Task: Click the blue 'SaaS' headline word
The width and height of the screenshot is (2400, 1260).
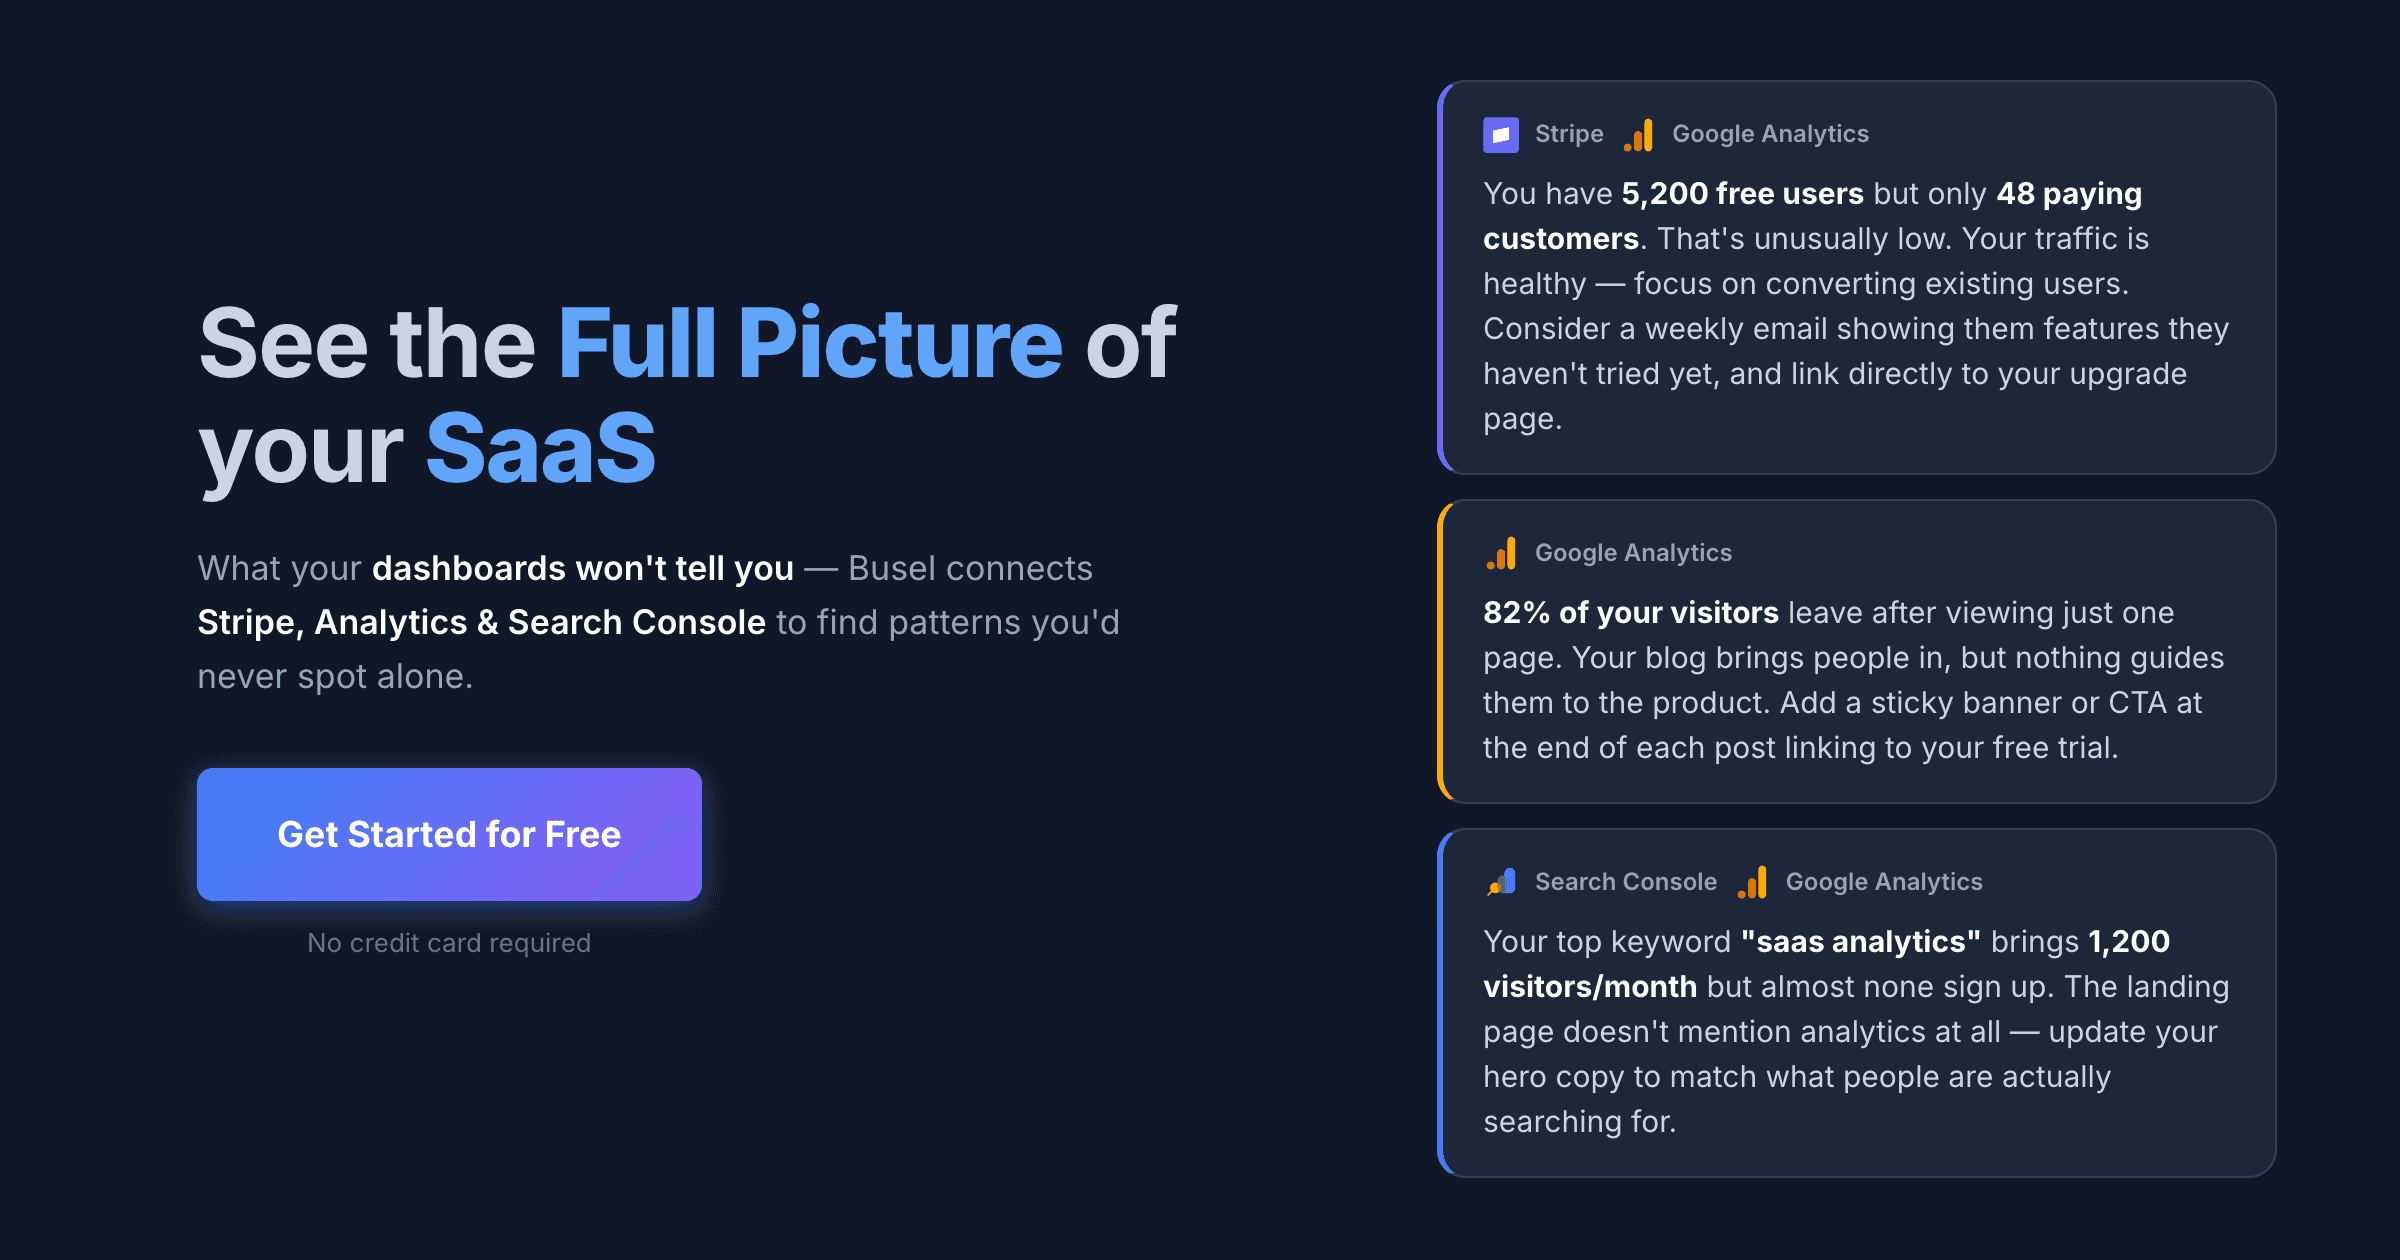Action: point(541,449)
